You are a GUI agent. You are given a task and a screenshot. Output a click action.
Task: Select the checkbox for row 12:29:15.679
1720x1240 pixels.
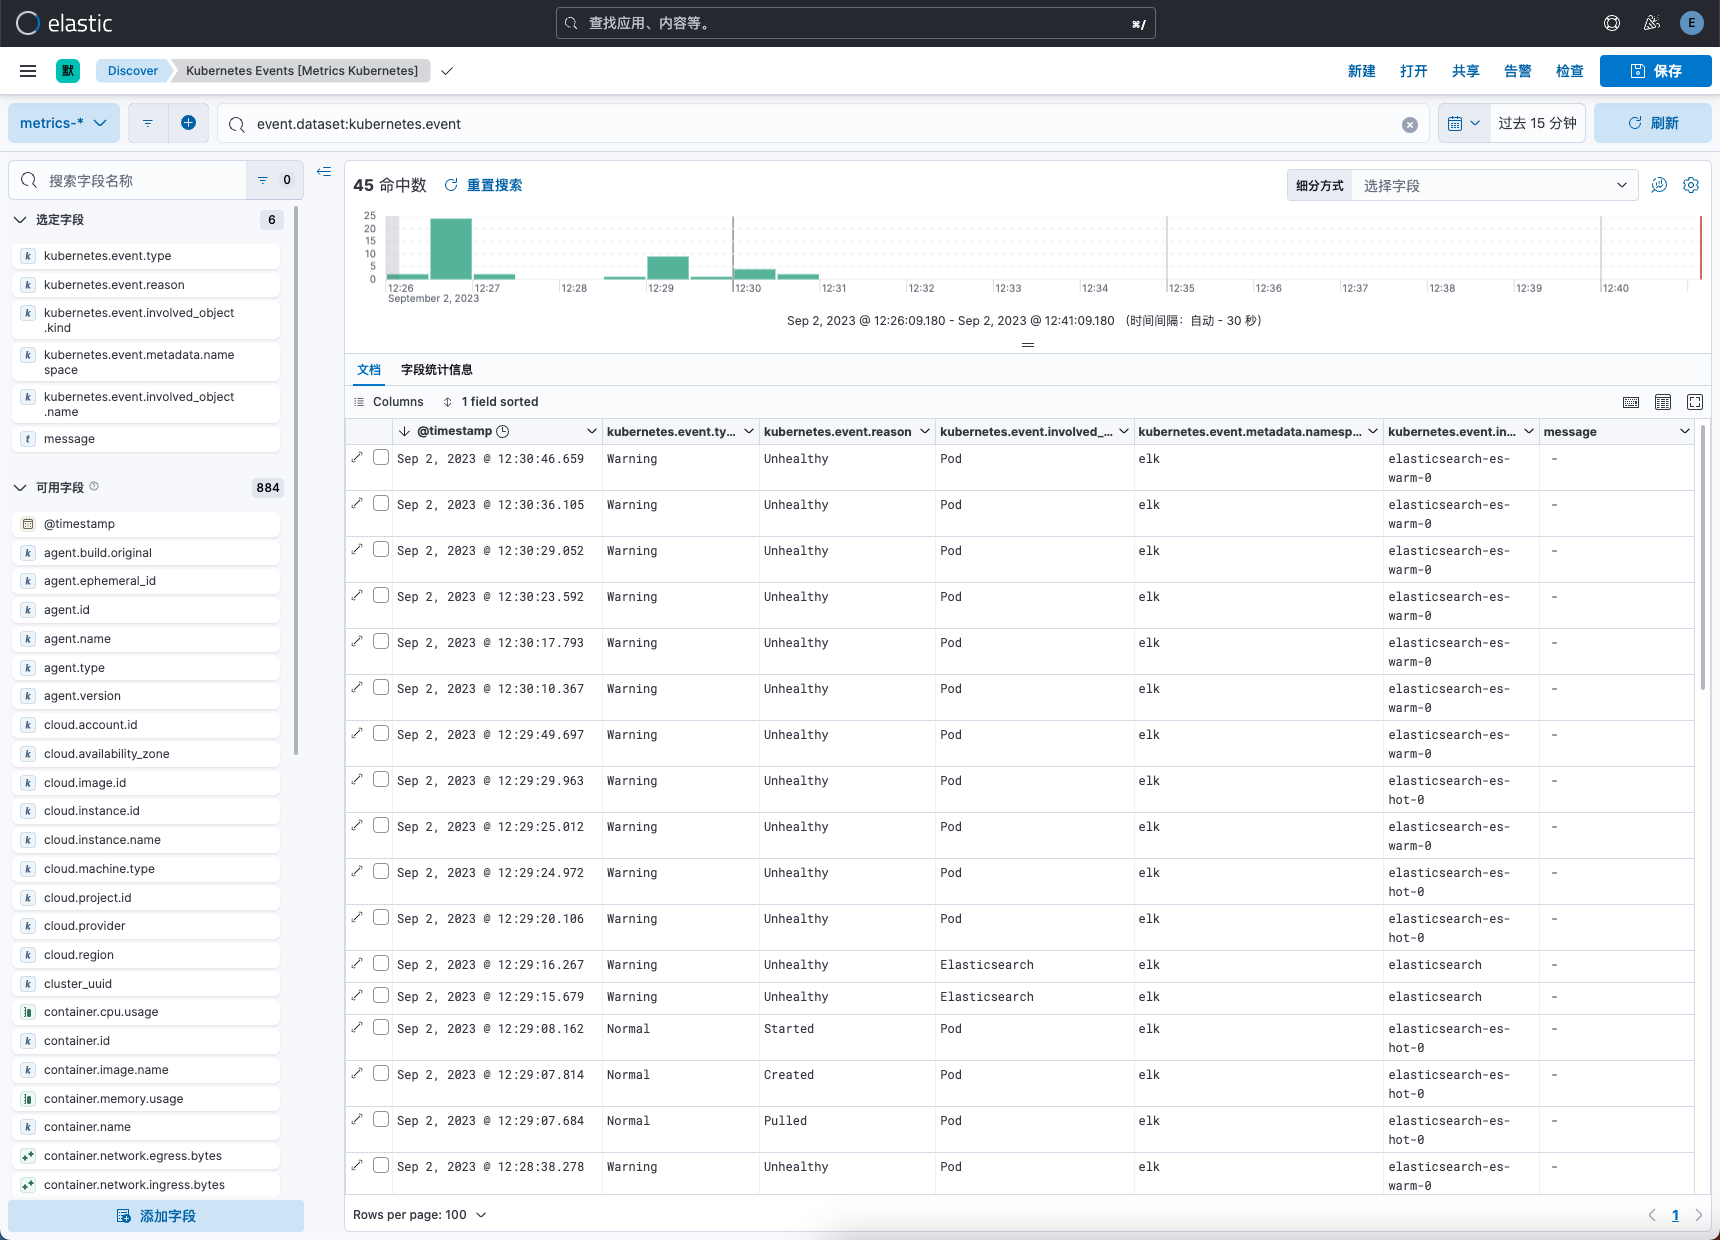[x=381, y=995]
